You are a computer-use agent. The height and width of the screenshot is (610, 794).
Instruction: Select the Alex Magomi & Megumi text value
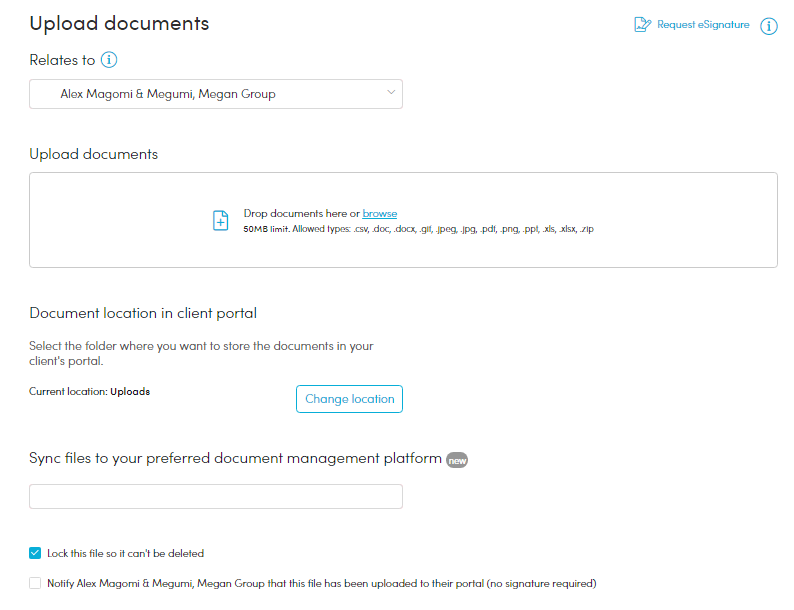coord(167,94)
